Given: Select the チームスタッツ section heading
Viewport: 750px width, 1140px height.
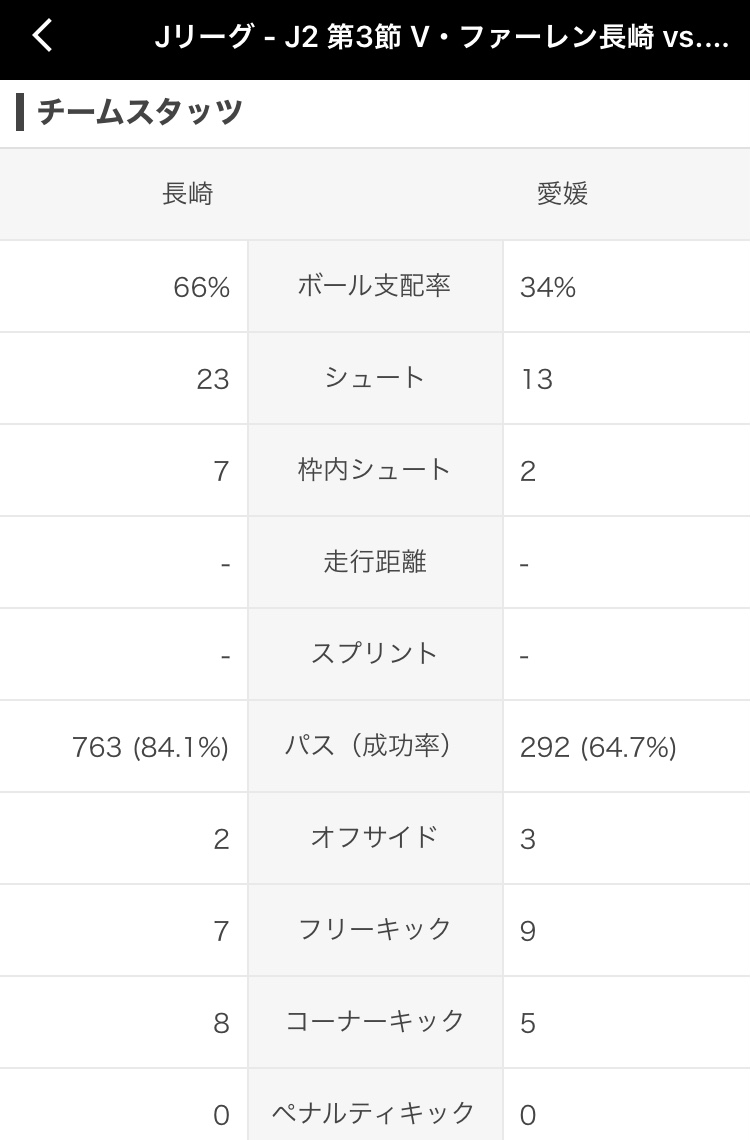Looking at the screenshot, I should click(140, 112).
